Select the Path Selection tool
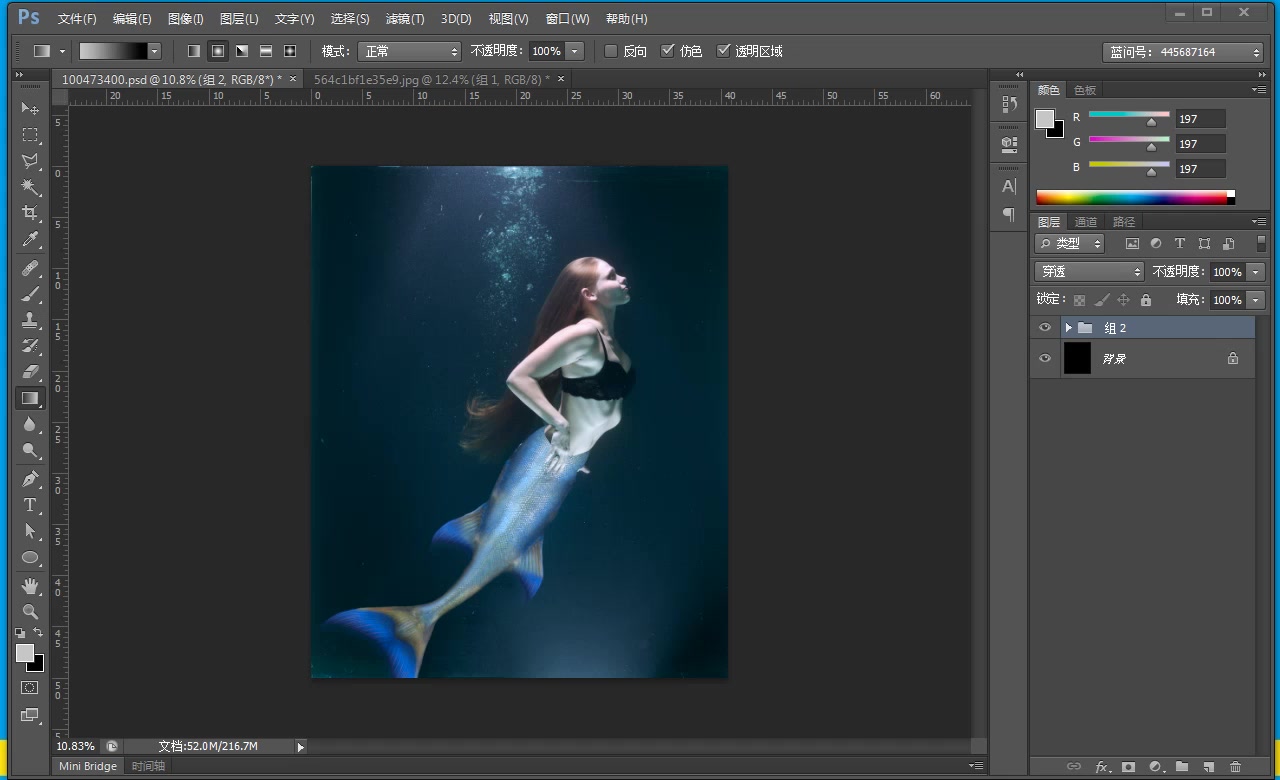 click(x=30, y=531)
